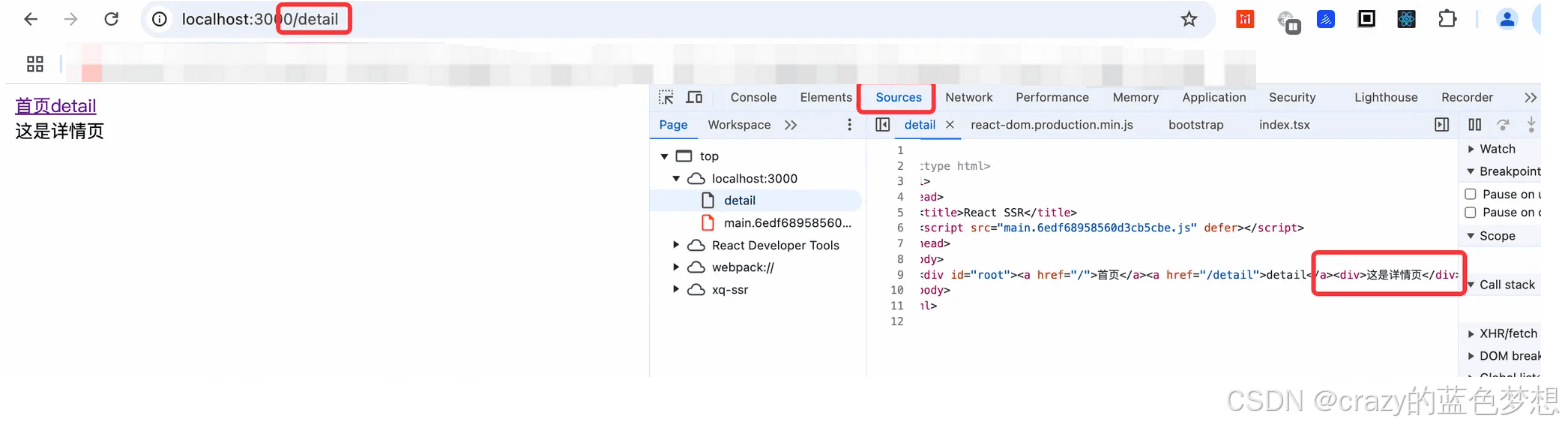Go back with the browser back arrow
This screenshot has height=428, width=1564.
tap(31, 19)
